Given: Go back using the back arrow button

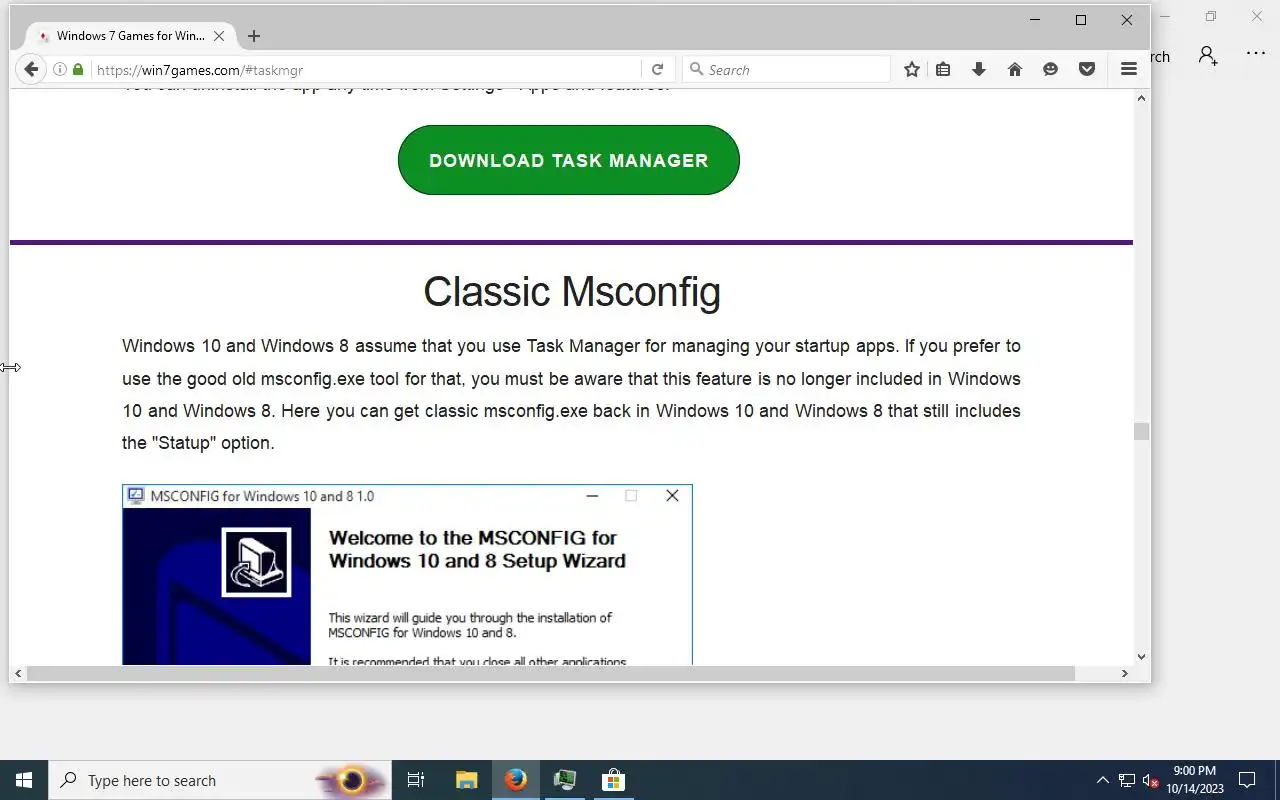Looking at the screenshot, I should pyautogui.click(x=31, y=69).
